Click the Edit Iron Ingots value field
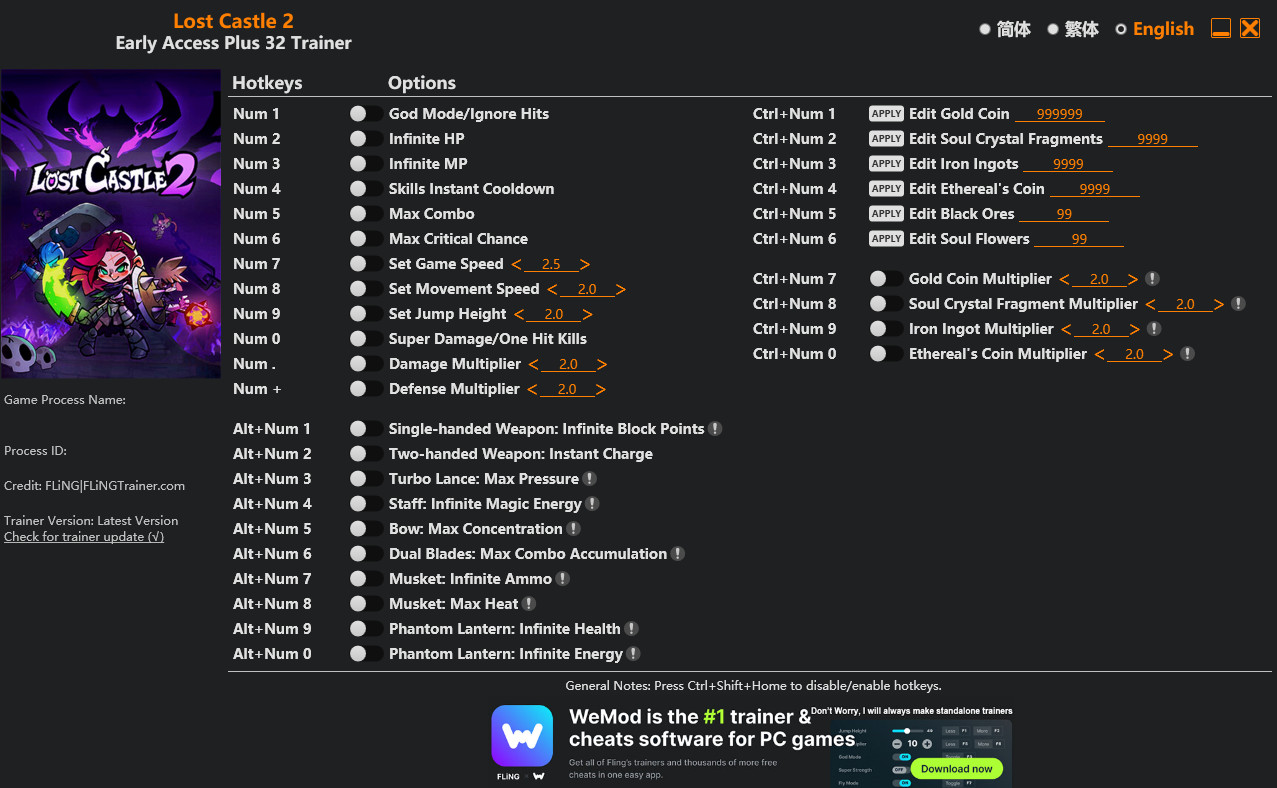The width and height of the screenshot is (1277, 788). (1067, 164)
